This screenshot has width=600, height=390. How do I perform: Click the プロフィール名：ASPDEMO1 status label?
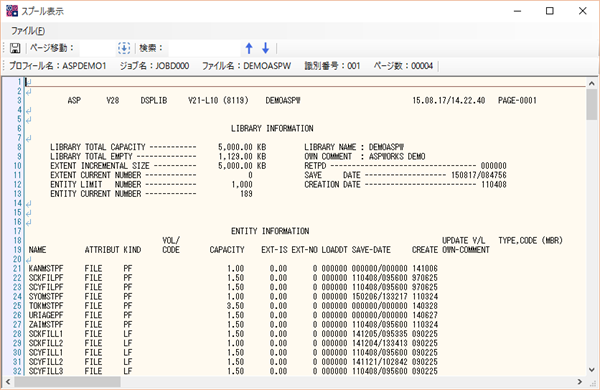click(57, 66)
